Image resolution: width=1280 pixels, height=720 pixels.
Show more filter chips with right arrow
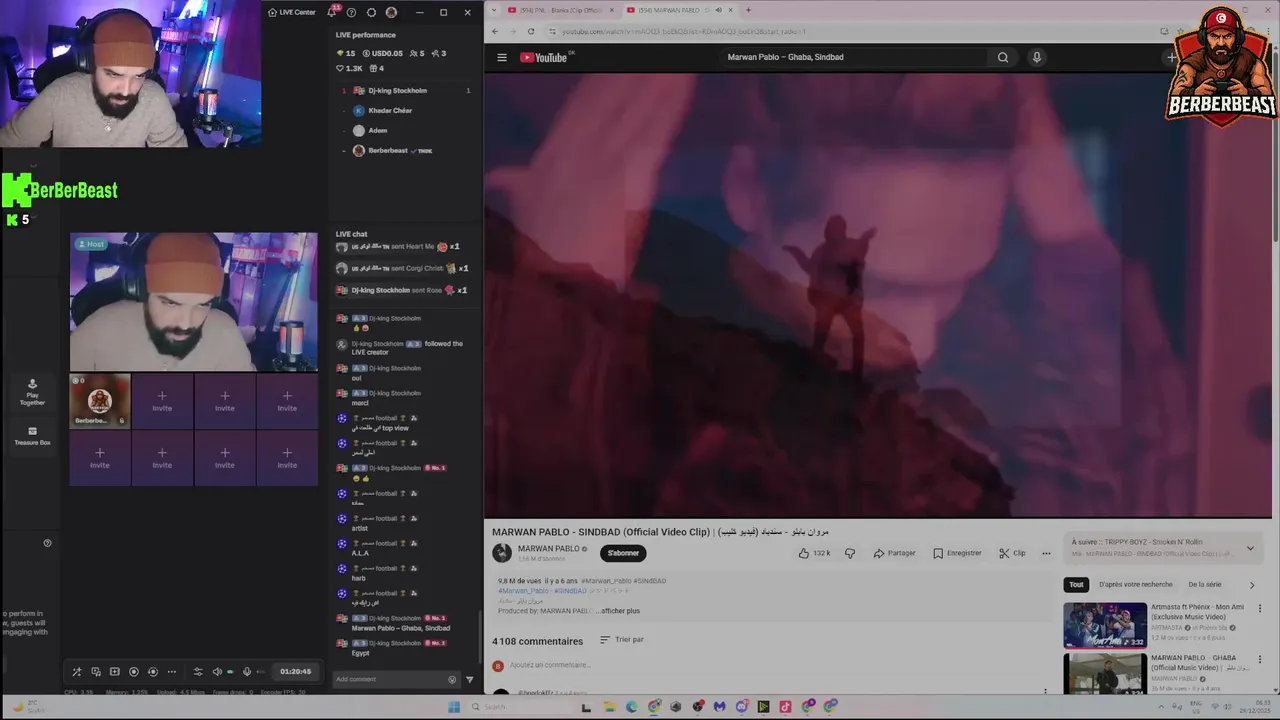pyautogui.click(x=1252, y=585)
